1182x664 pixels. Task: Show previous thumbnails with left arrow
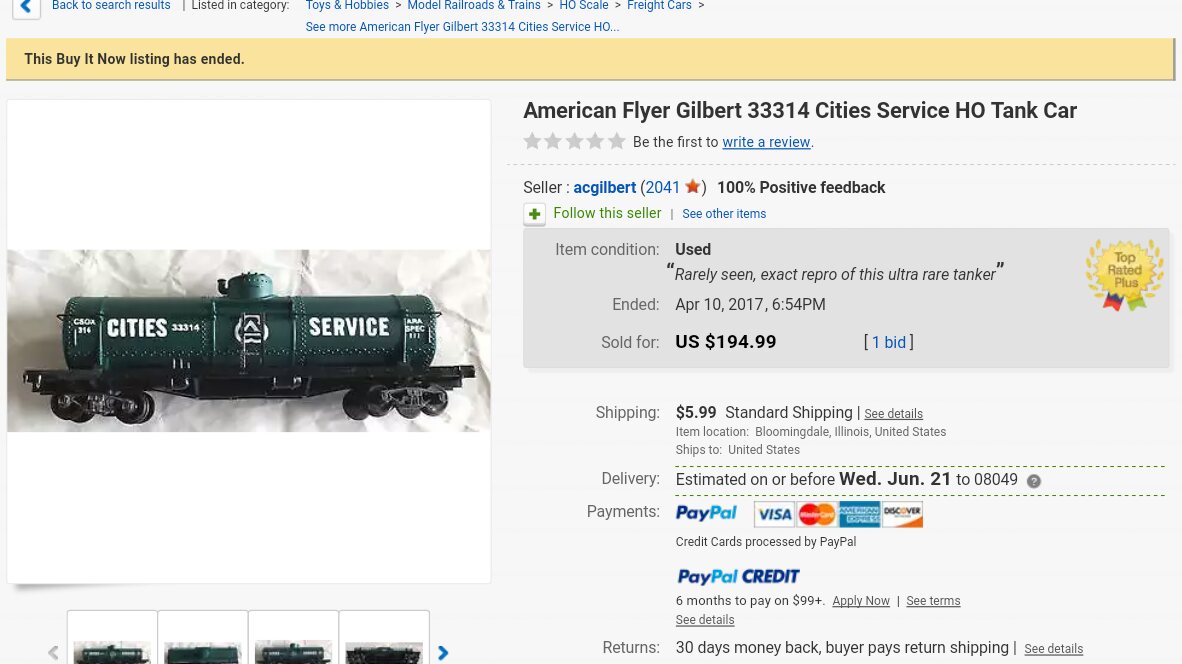tap(53, 653)
